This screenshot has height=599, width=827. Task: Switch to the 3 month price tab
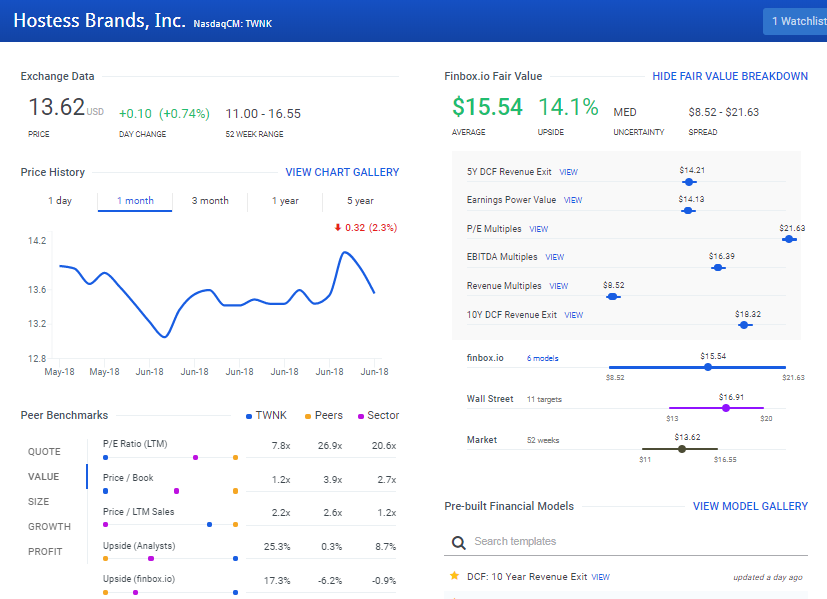tap(210, 201)
